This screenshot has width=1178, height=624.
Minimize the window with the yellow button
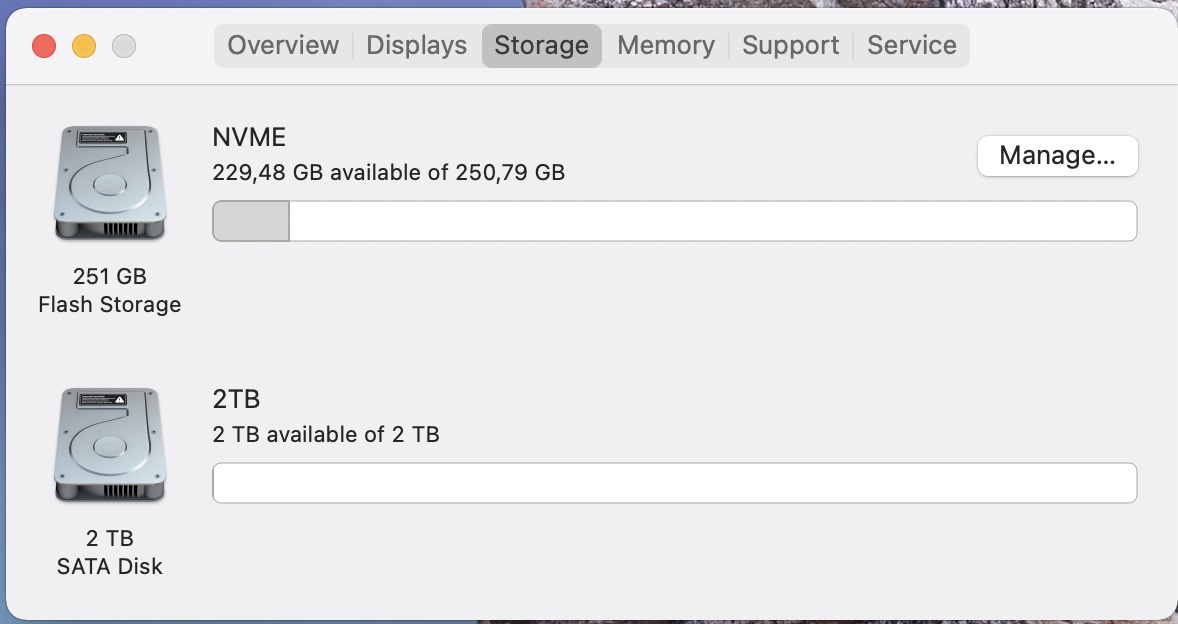pyautogui.click(x=84, y=46)
